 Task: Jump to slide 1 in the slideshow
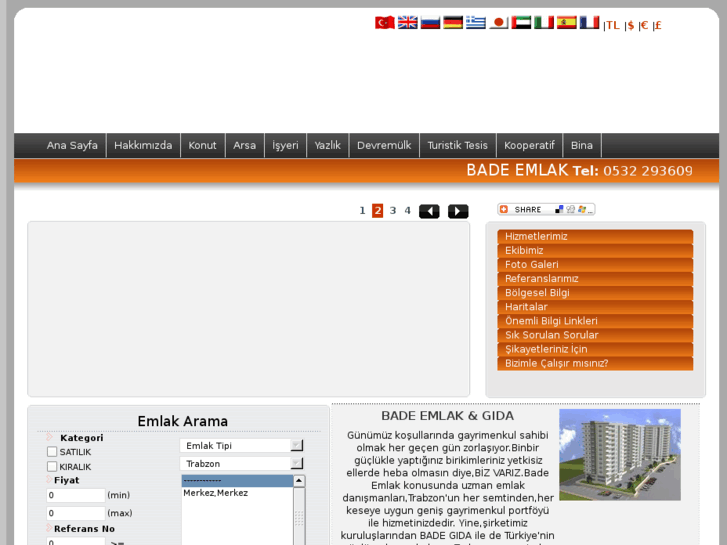click(362, 211)
